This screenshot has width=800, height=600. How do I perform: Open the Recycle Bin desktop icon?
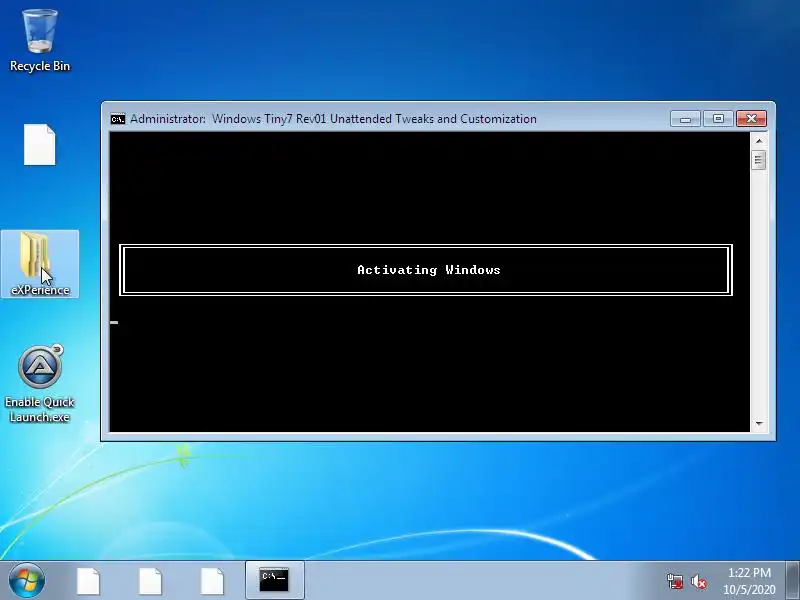[x=40, y=41]
